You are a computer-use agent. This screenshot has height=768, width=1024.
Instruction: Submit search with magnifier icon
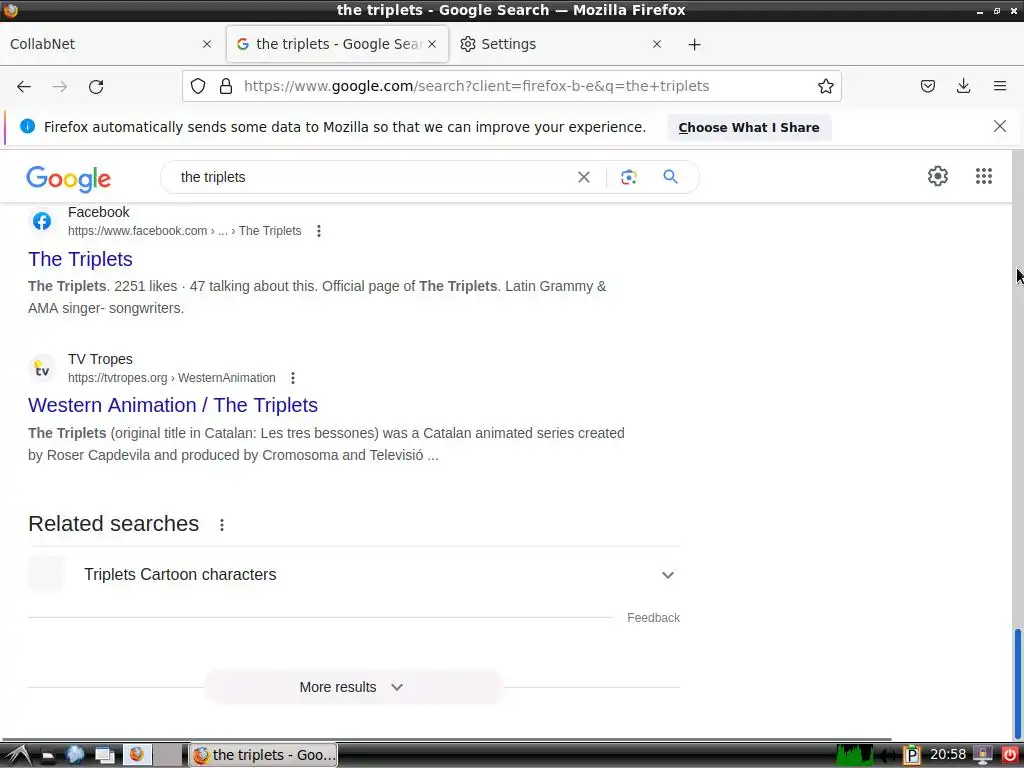(670, 177)
